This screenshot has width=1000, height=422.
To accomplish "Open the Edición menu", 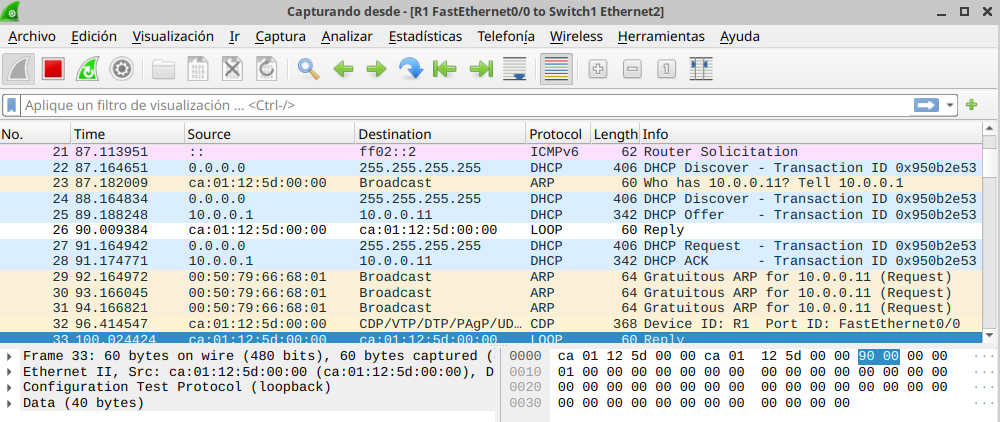I will tap(94, 36).
